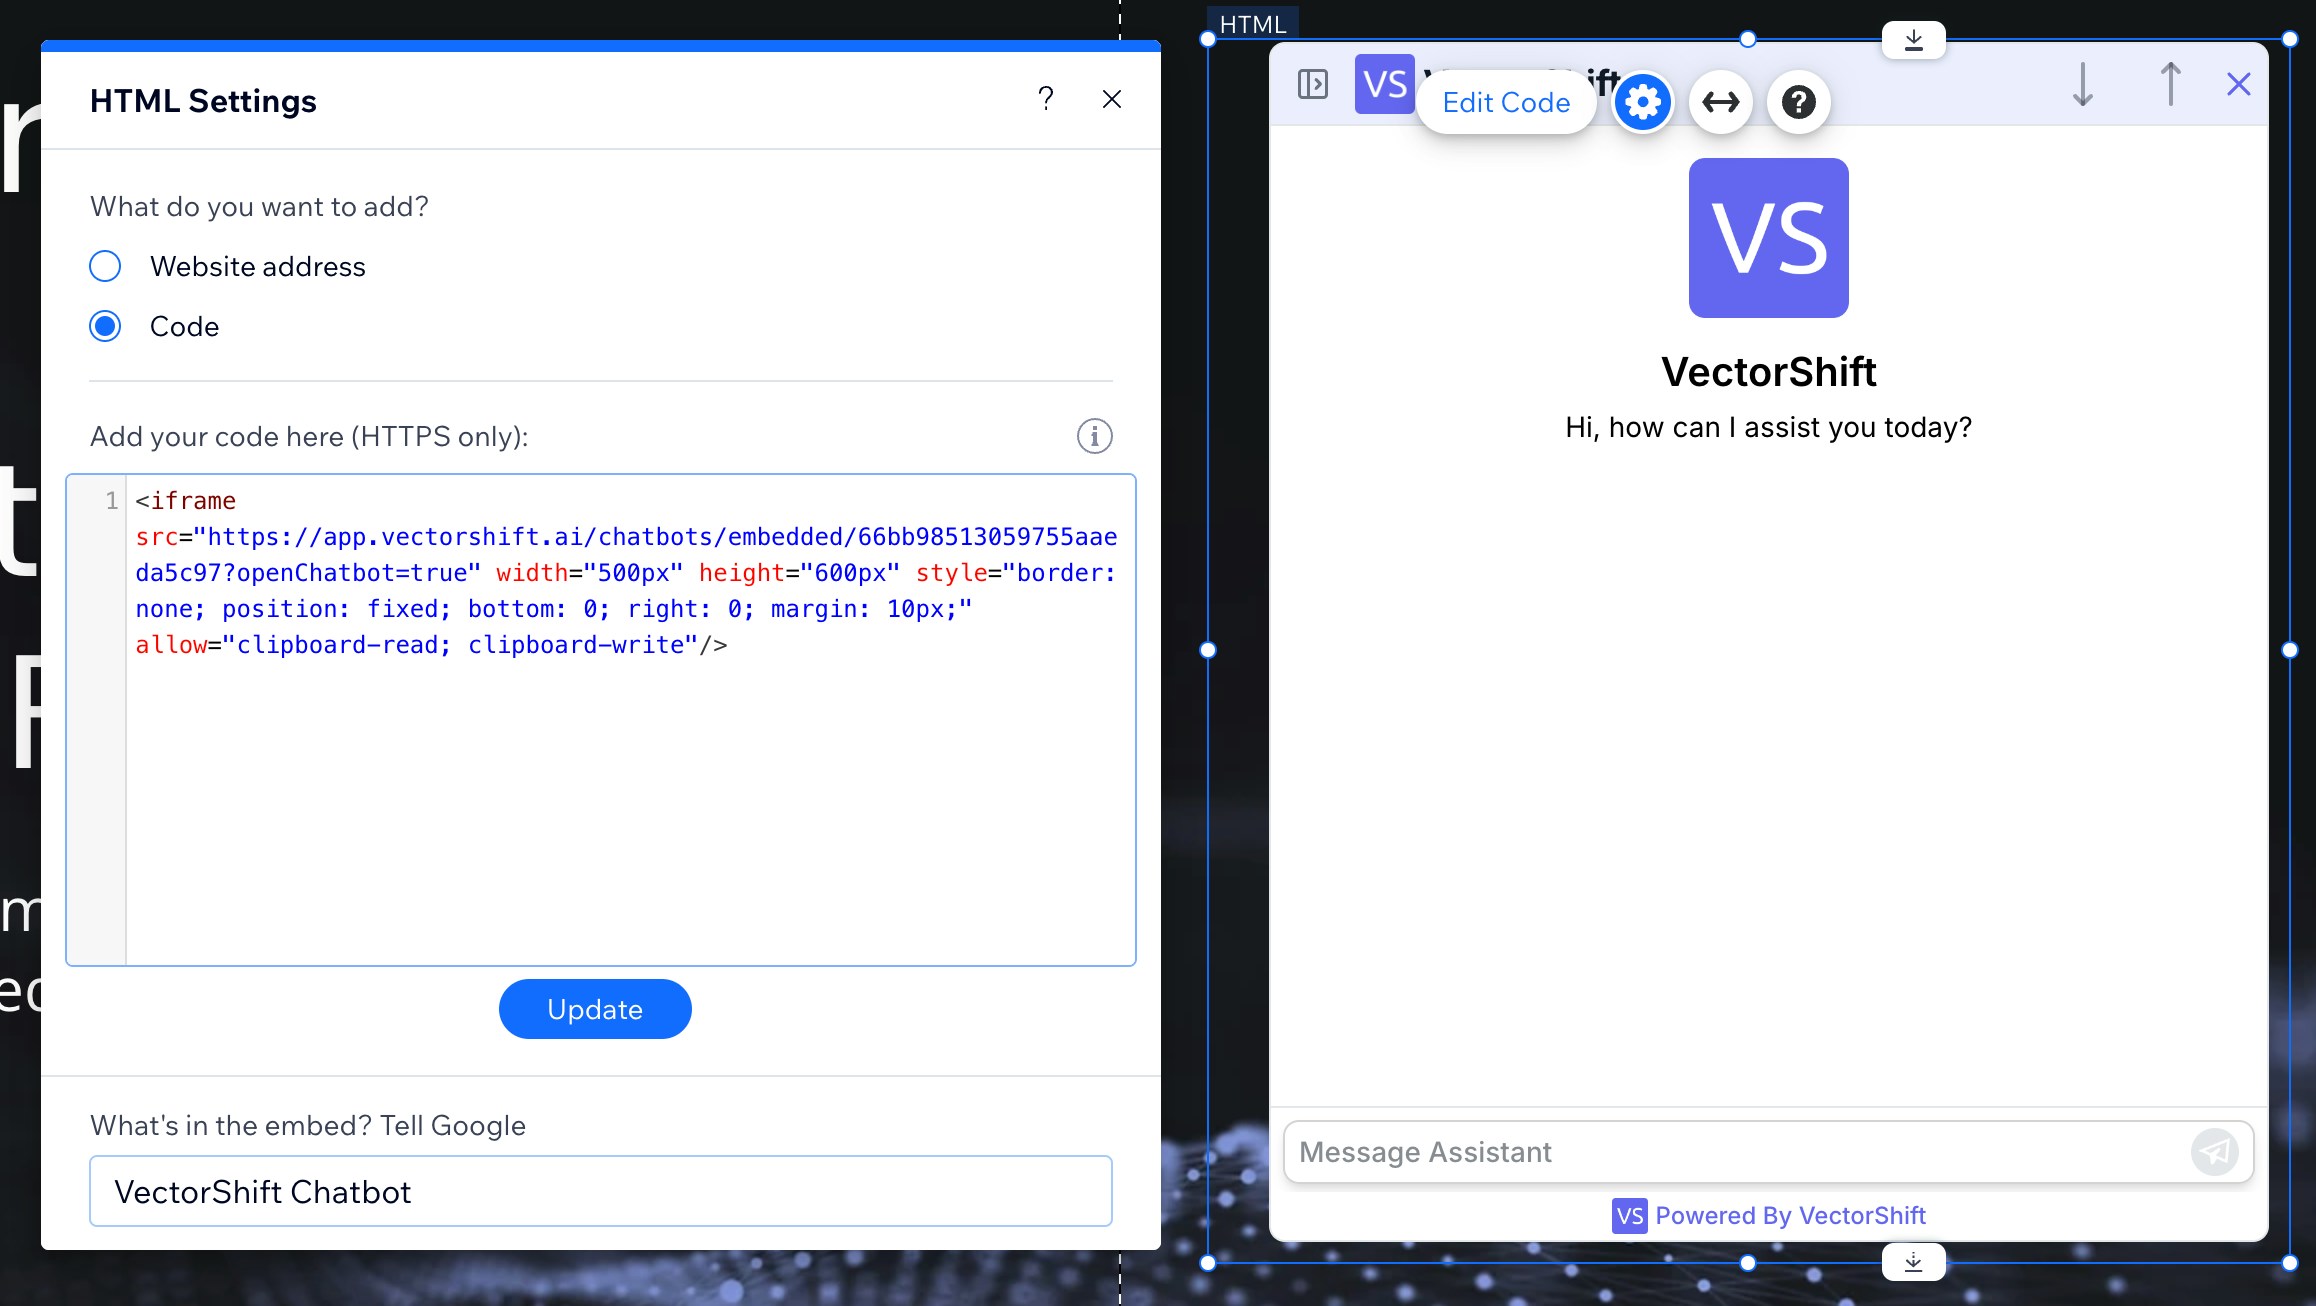Screen dimensions: 2316x1306
Task: Close the HTML Settings panel
Action: (x=1112, y=99)
